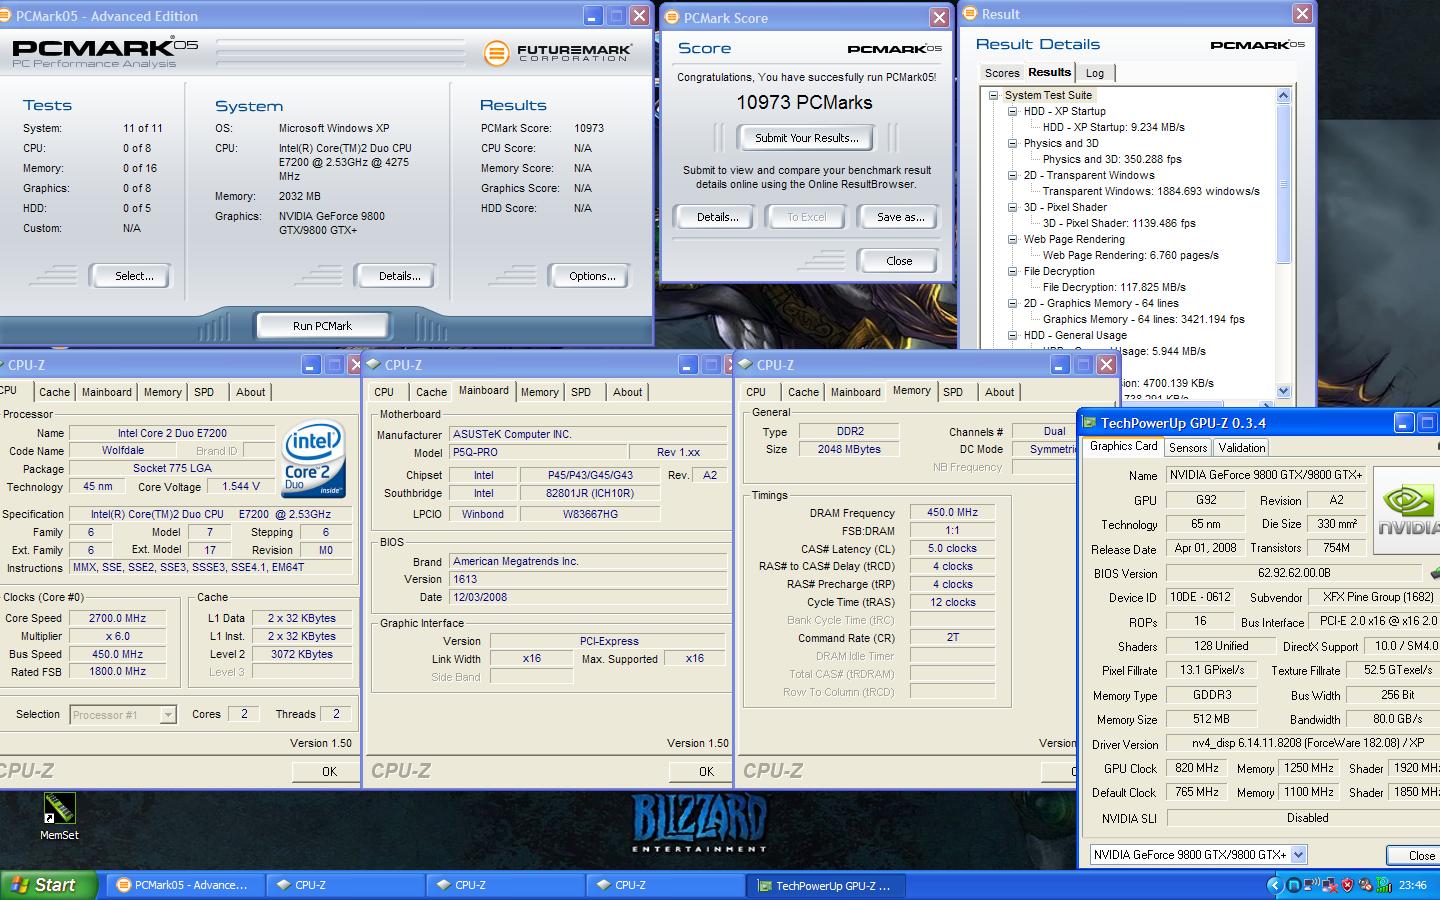Click scroll-up arrow in Result tree
The height and width of the screenshot is (900, 1440).
1284,96
